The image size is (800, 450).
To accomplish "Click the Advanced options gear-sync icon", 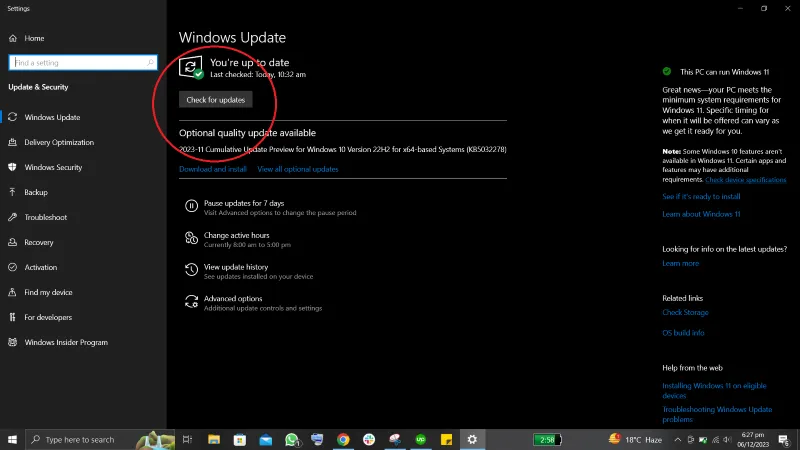I will point(191,302).
